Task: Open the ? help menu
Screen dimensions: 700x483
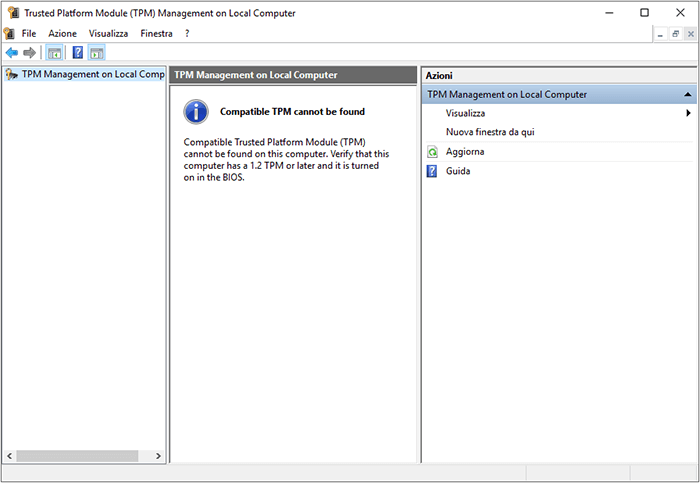Action: pyautogui.click(x=187, y=33)
